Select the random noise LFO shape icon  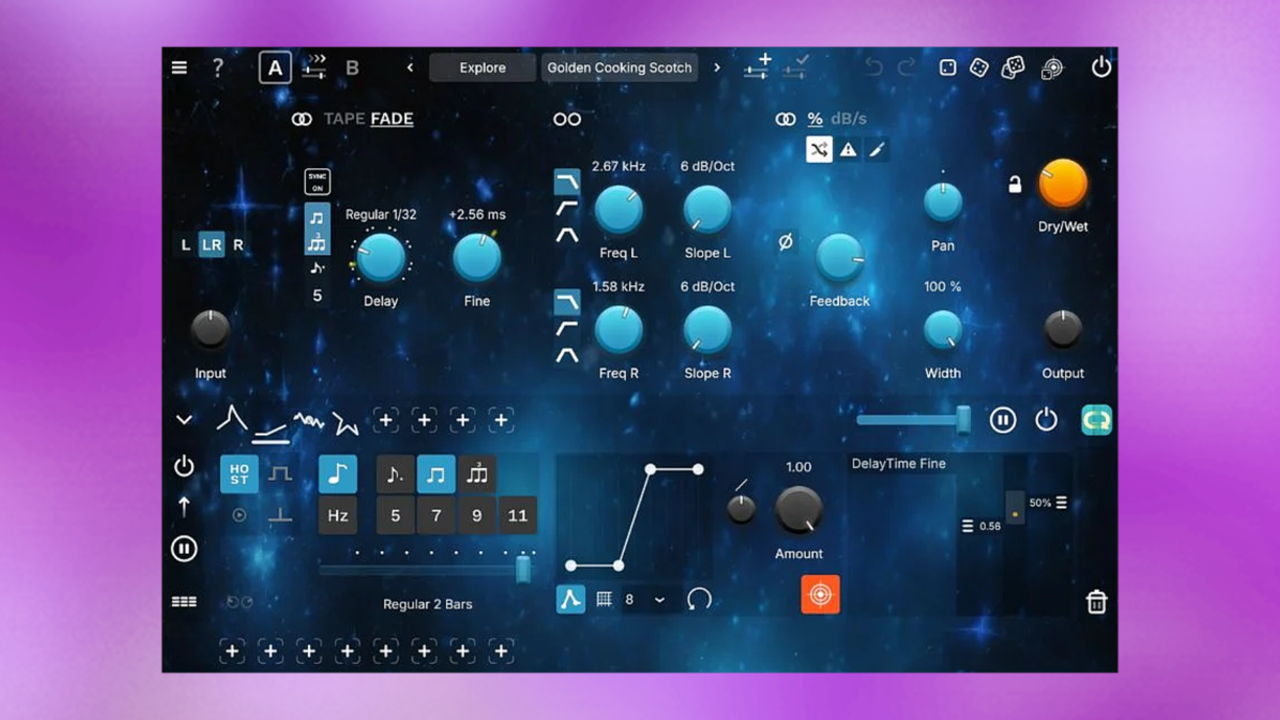coord(307,420)
